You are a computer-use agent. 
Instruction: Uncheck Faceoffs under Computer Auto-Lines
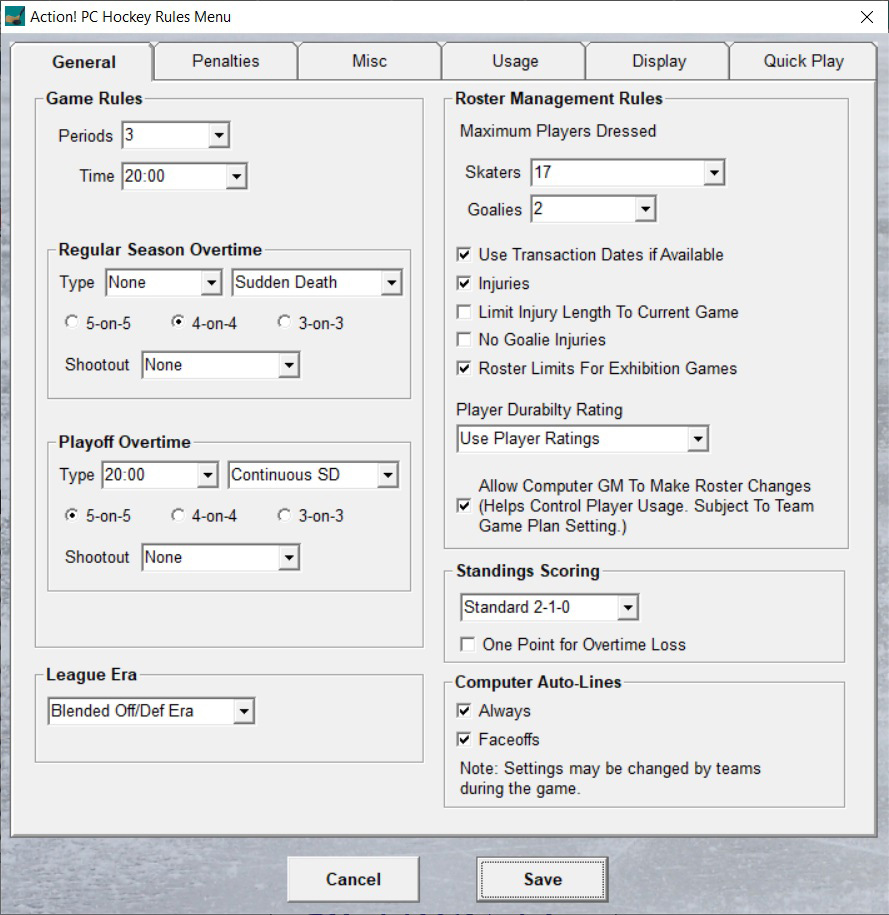[x=464, y=740]
